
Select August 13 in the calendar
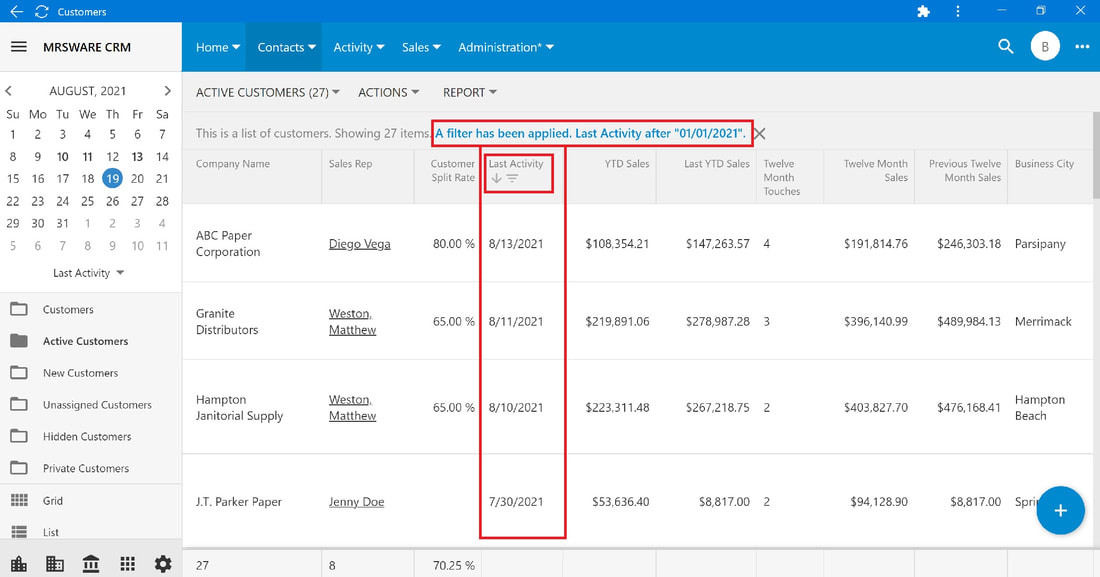138,157
